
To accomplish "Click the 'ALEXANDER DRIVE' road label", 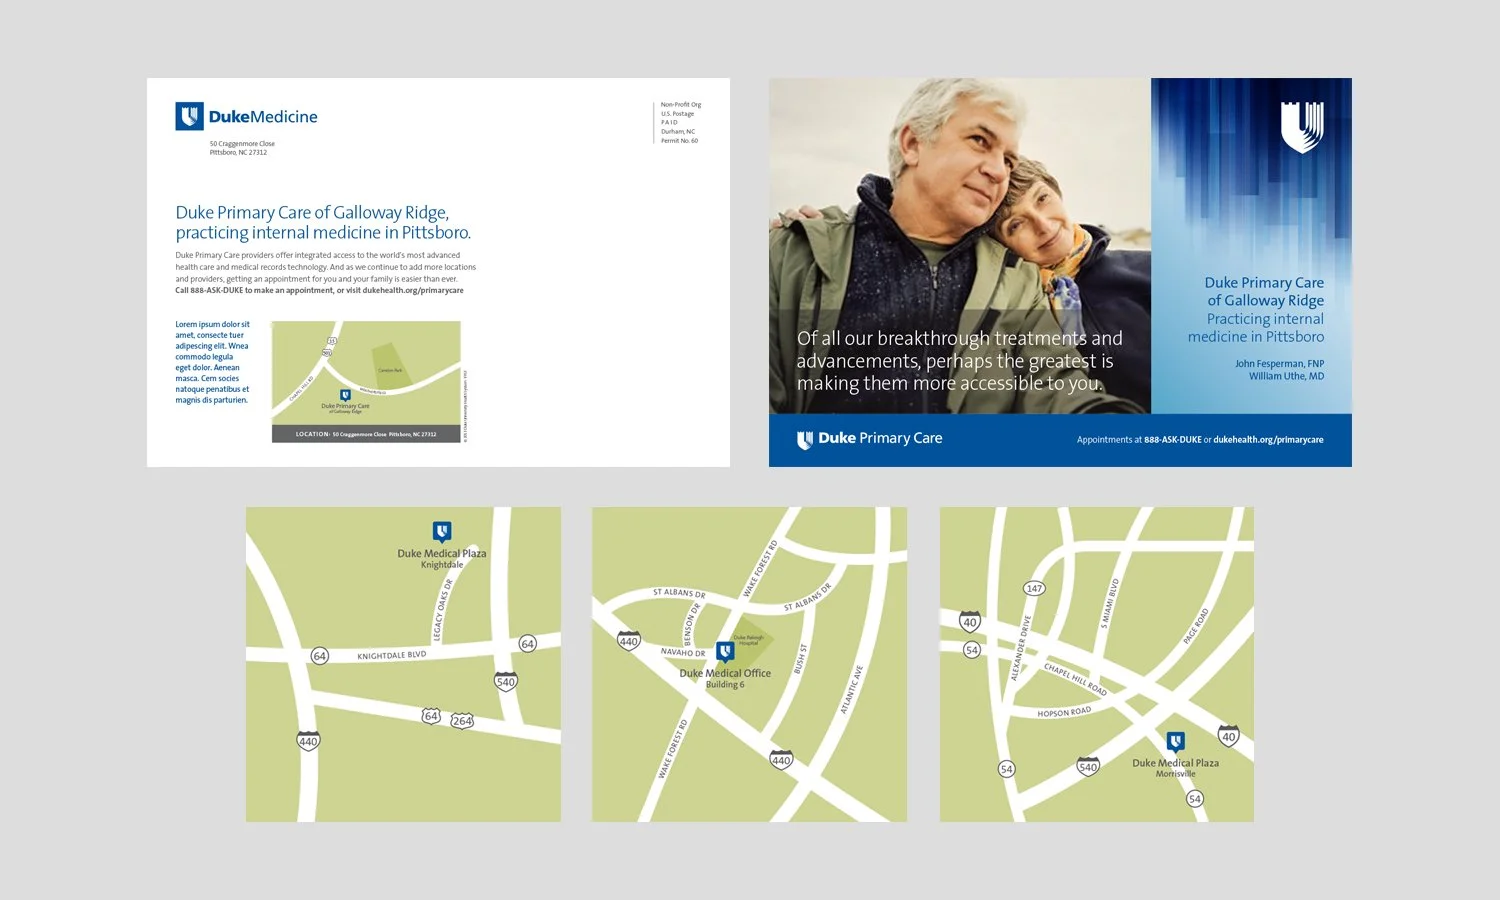I will (x=1020, y=648).
